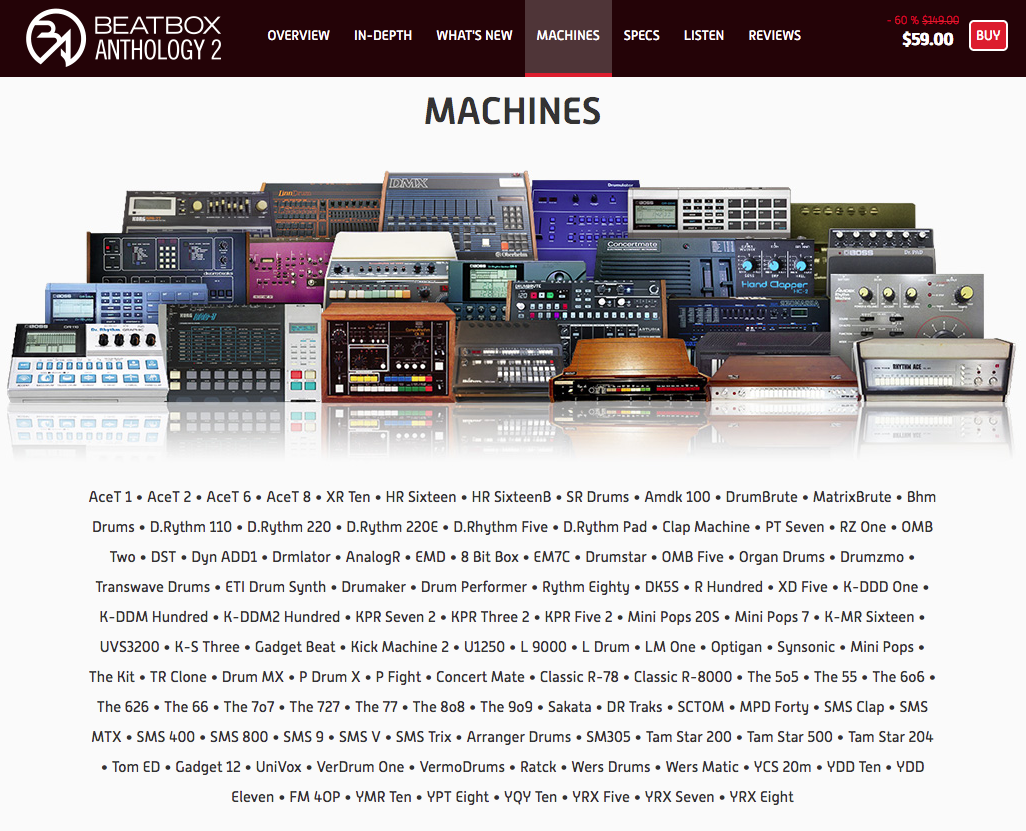Image resolution: width=1026 pixels, height=831 pixels.
Task: Click the $59.00 price text
Action: click(x=928, y=39)
